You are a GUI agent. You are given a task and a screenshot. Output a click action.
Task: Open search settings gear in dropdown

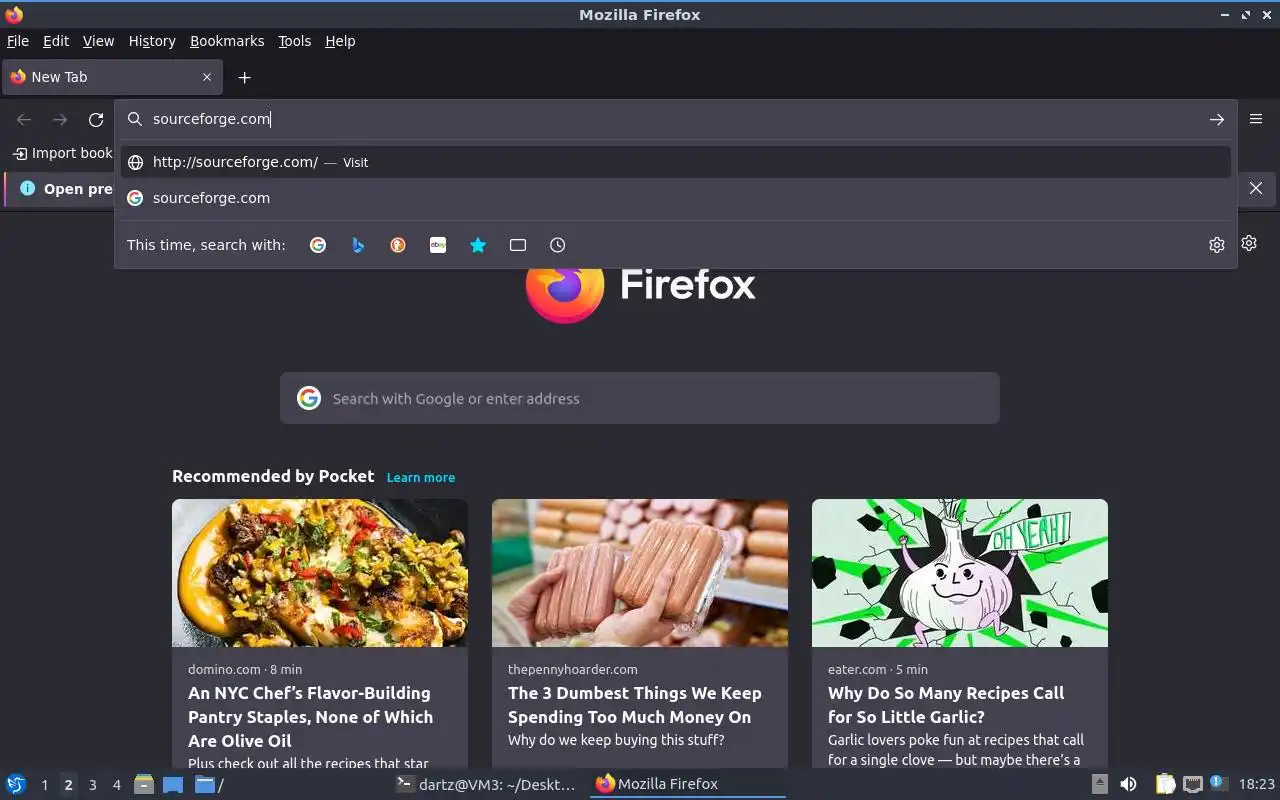point(1216,245)
